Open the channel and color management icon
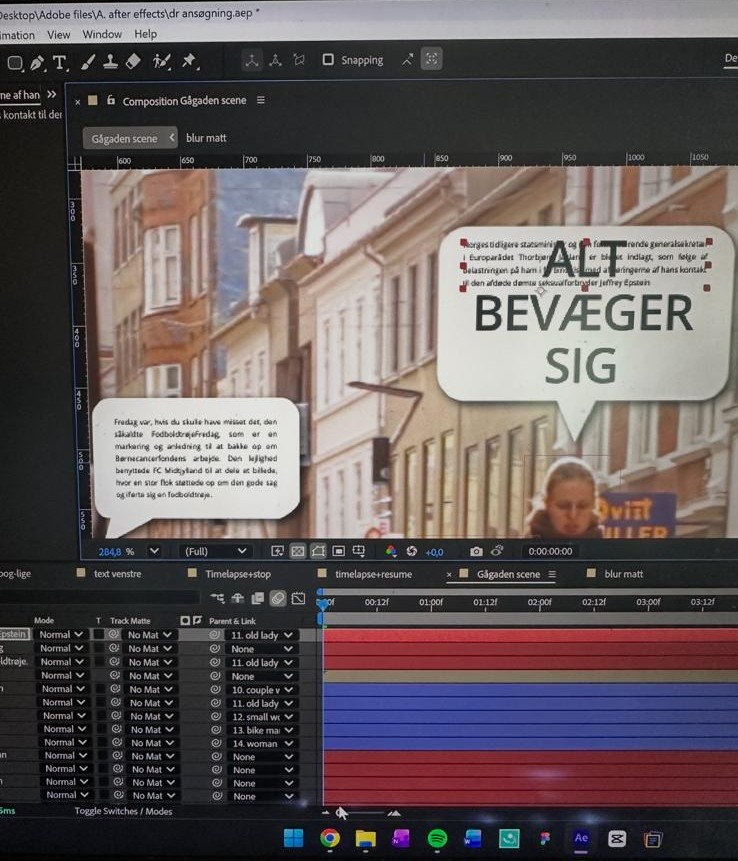738x861 pixels. pos(391,551)
